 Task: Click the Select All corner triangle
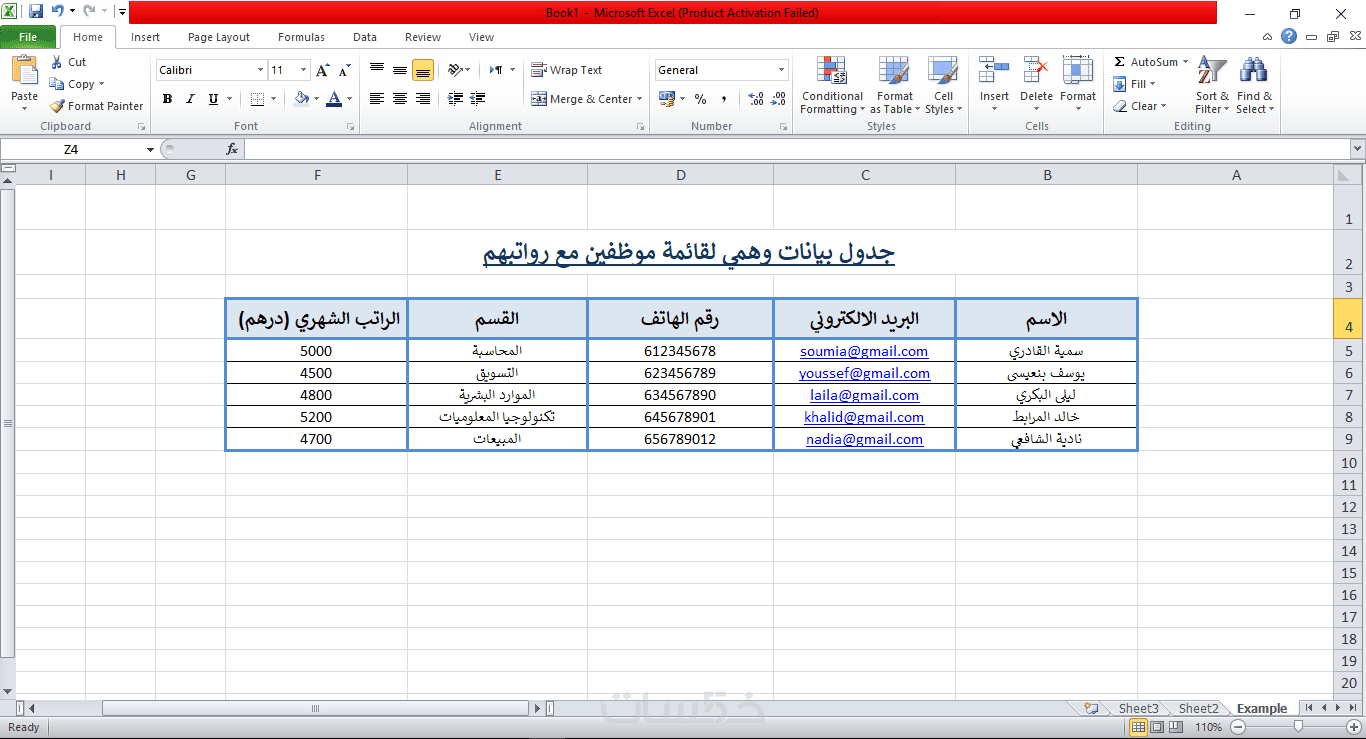click(x=1346, y=175)
